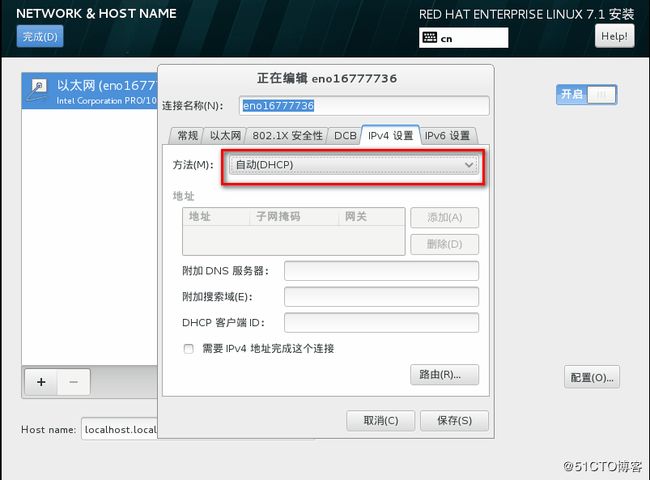Open the 802.1X 安全性 tab

(287, 136)
